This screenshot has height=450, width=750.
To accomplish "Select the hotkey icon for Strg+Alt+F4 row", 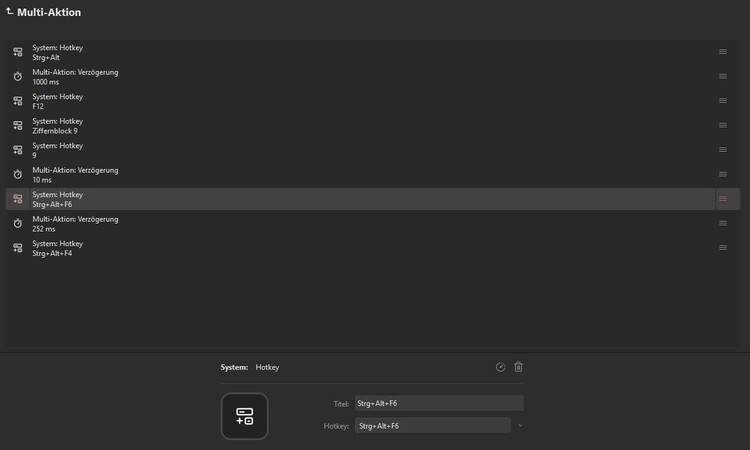I will tap(18, 248).
